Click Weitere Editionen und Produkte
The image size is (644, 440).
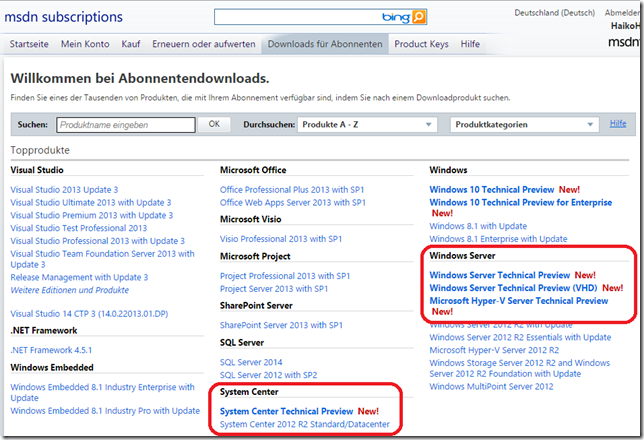pos(69,290)
